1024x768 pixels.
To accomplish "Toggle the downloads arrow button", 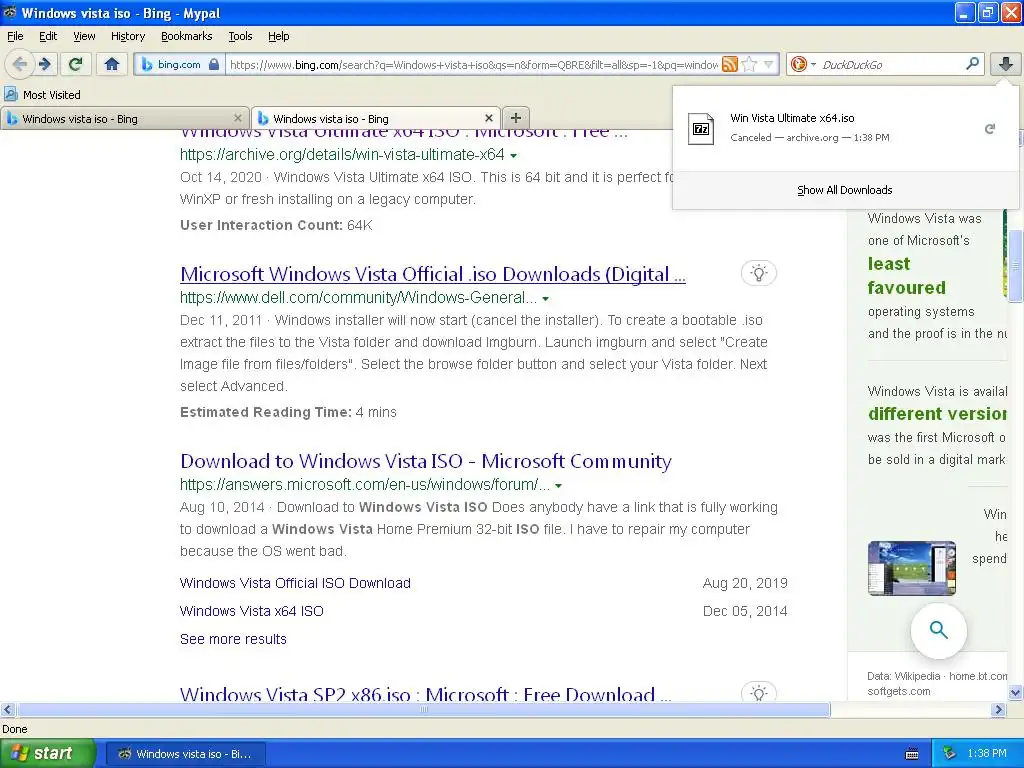I will 1006,64.
